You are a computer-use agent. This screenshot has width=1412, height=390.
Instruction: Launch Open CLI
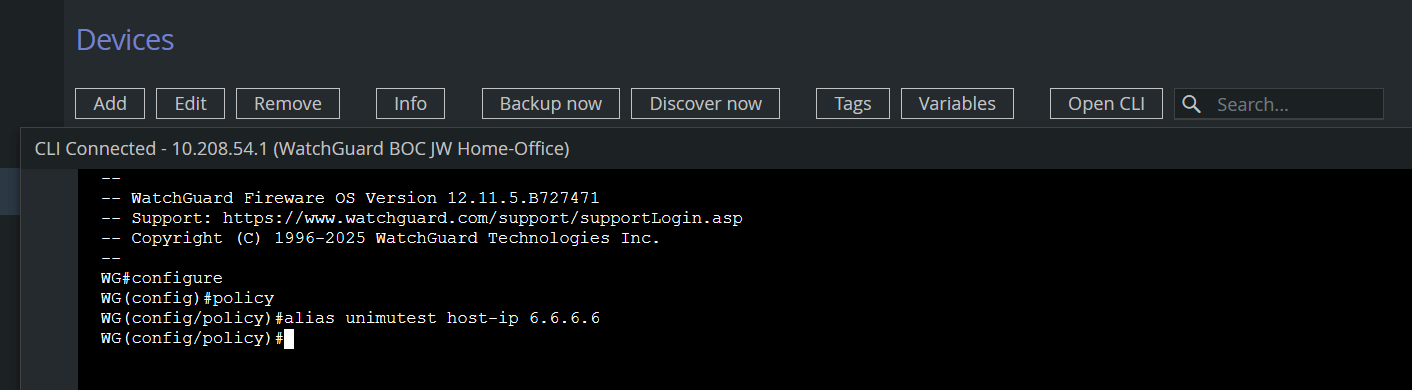(1106, 104)
